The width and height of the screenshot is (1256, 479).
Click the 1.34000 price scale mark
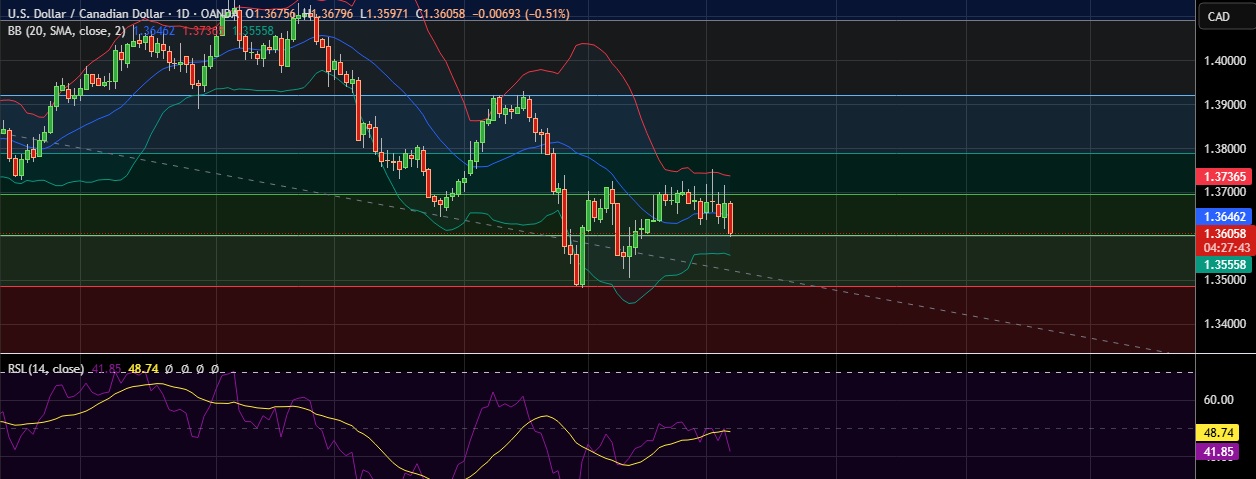click(1224, 324)
